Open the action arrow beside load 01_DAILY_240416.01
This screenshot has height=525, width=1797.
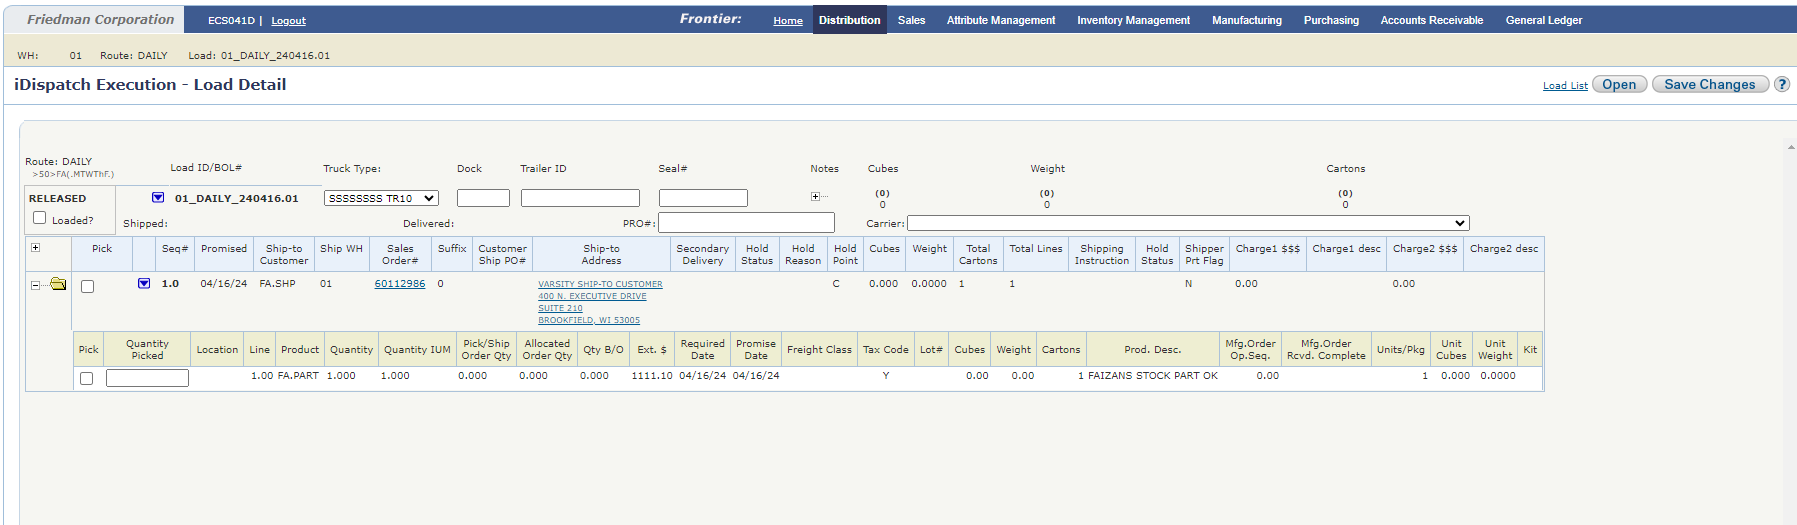[158, 198]
